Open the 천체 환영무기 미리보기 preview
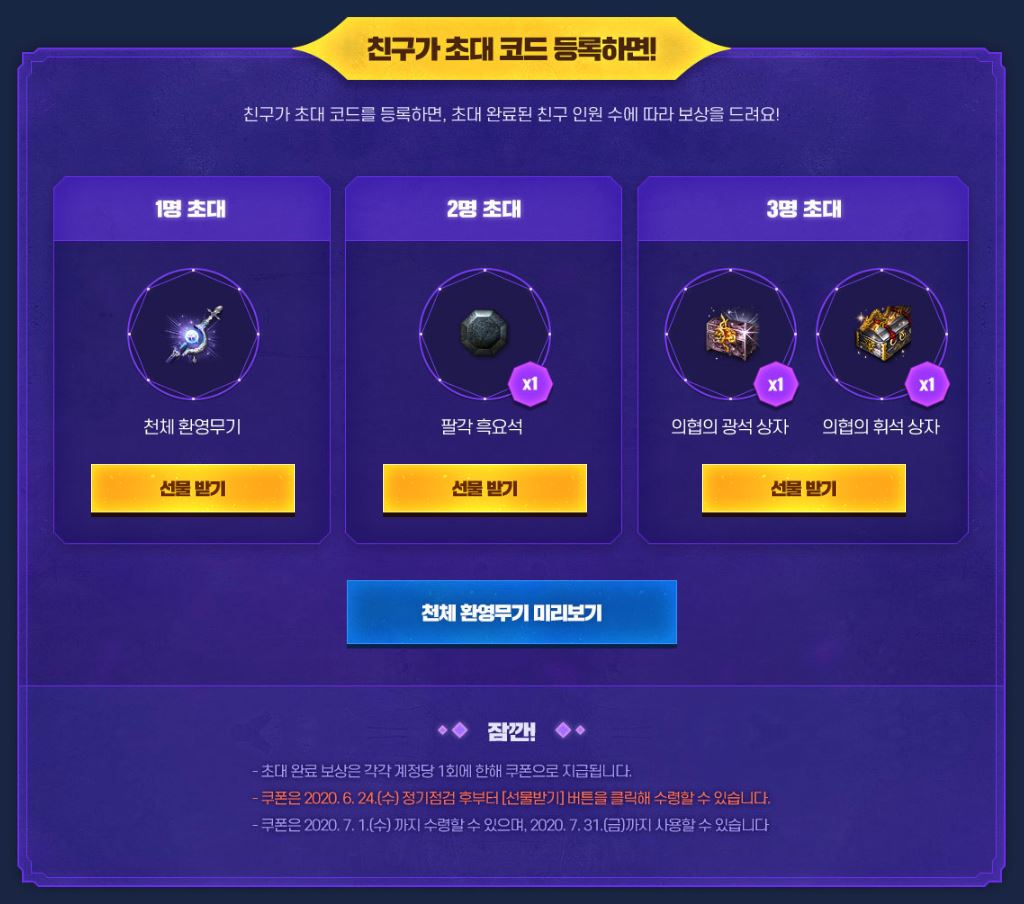The height and width of the screenshot is (904, 1024). pyautogui.click(x=511, y=612)
